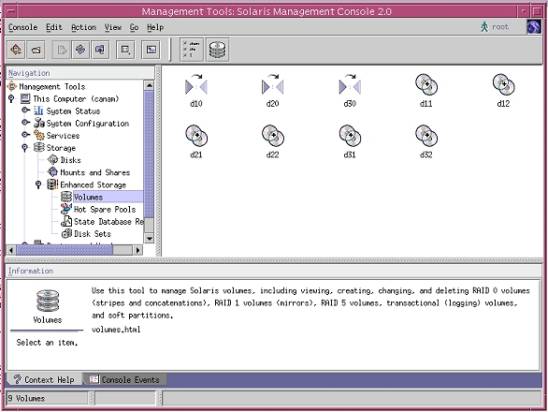Click the window-with-arrow toolbar icon
The height and width of the screenshot is (412, 548).
125,50
